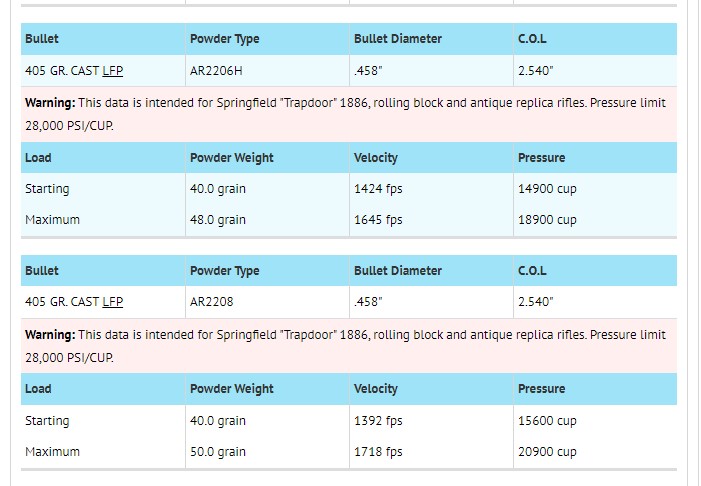Click the 15600 cup pressure value
Image resolution: width=701 pixels, height=486 pixels.
point(547,421)
